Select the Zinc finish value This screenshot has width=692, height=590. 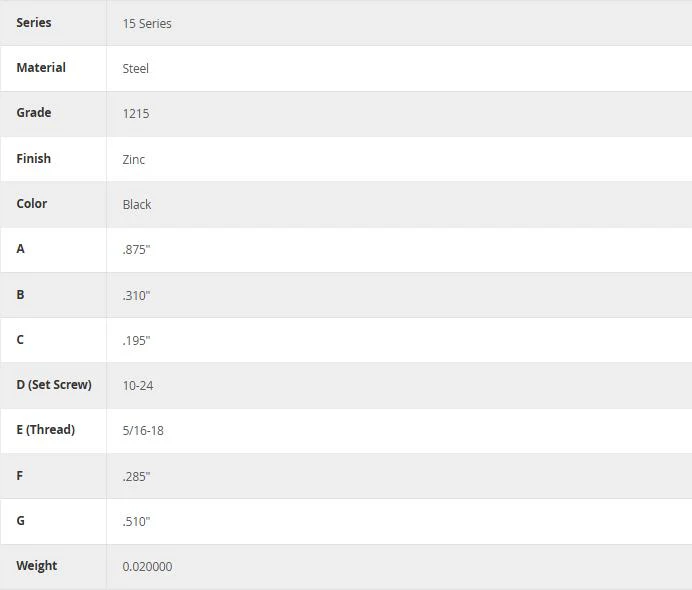134,159
